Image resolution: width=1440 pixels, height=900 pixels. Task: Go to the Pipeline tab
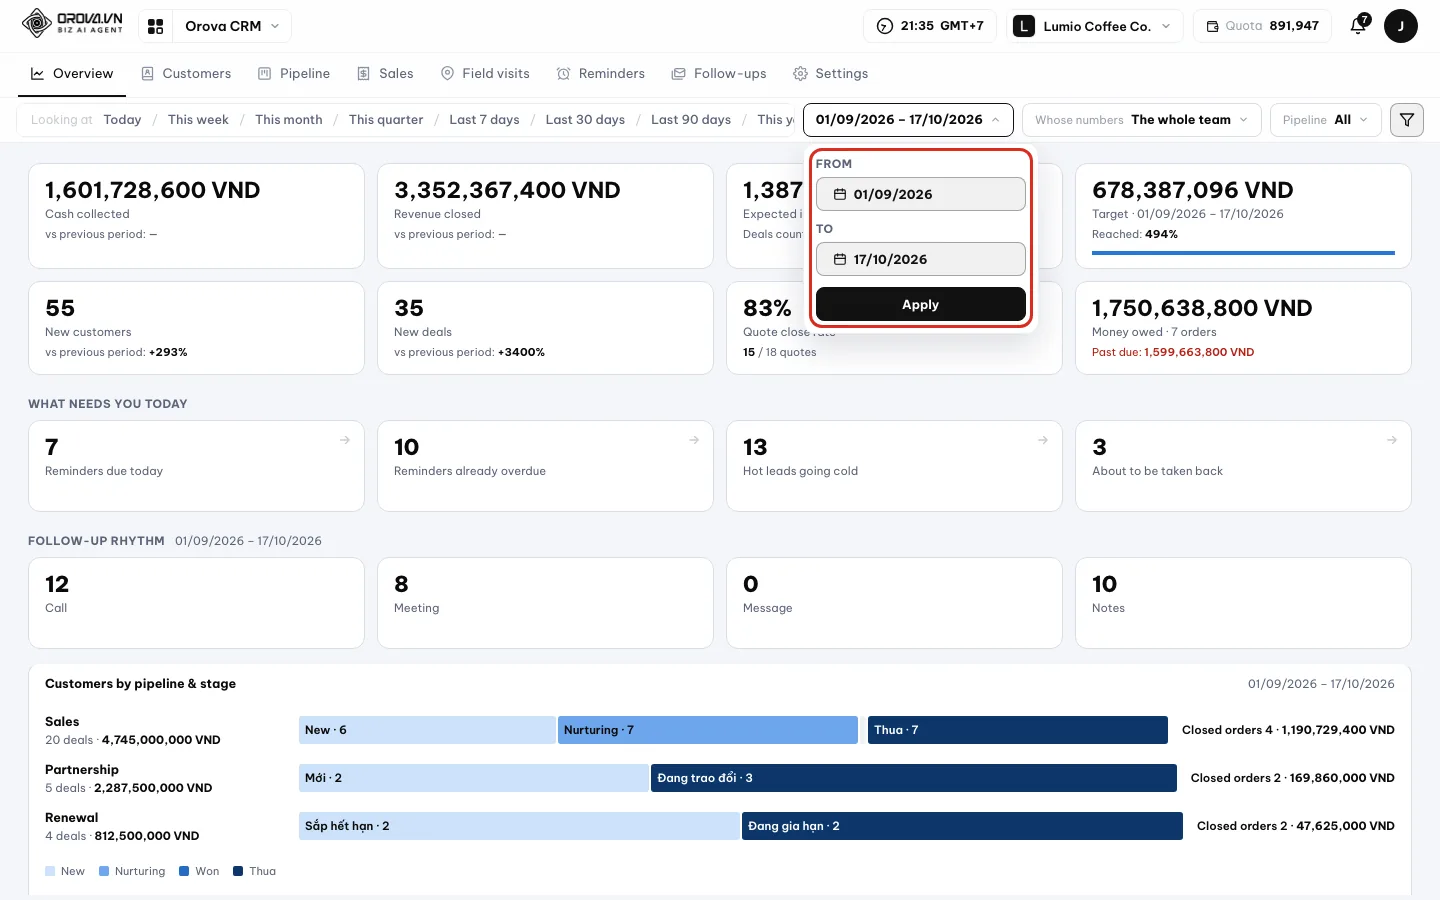[294, 74]
